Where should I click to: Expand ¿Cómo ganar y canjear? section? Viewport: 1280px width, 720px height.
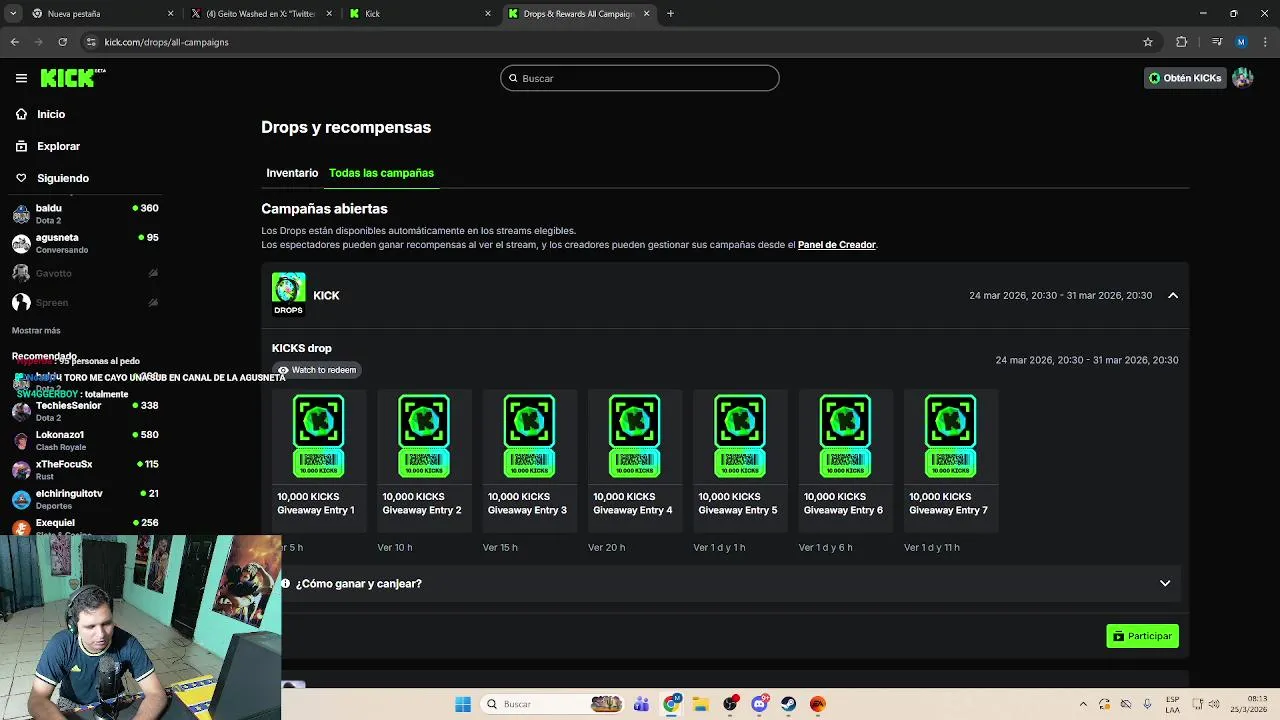click(725, 583)
